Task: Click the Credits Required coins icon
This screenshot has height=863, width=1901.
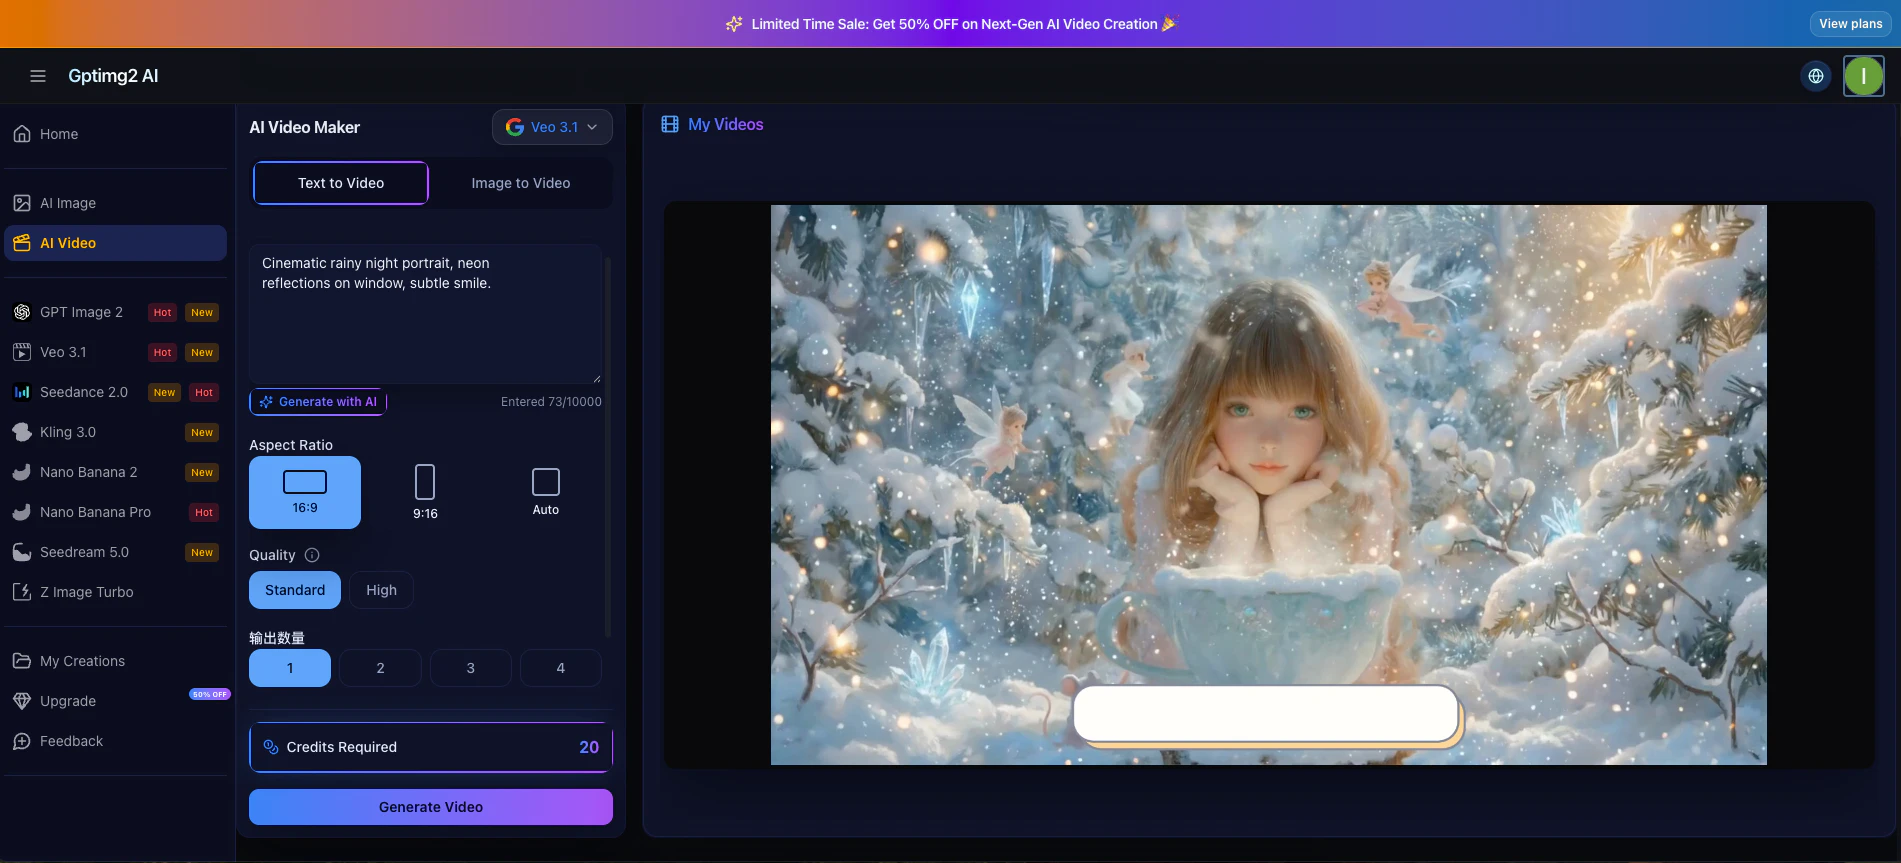Action: tap(270, 747)
